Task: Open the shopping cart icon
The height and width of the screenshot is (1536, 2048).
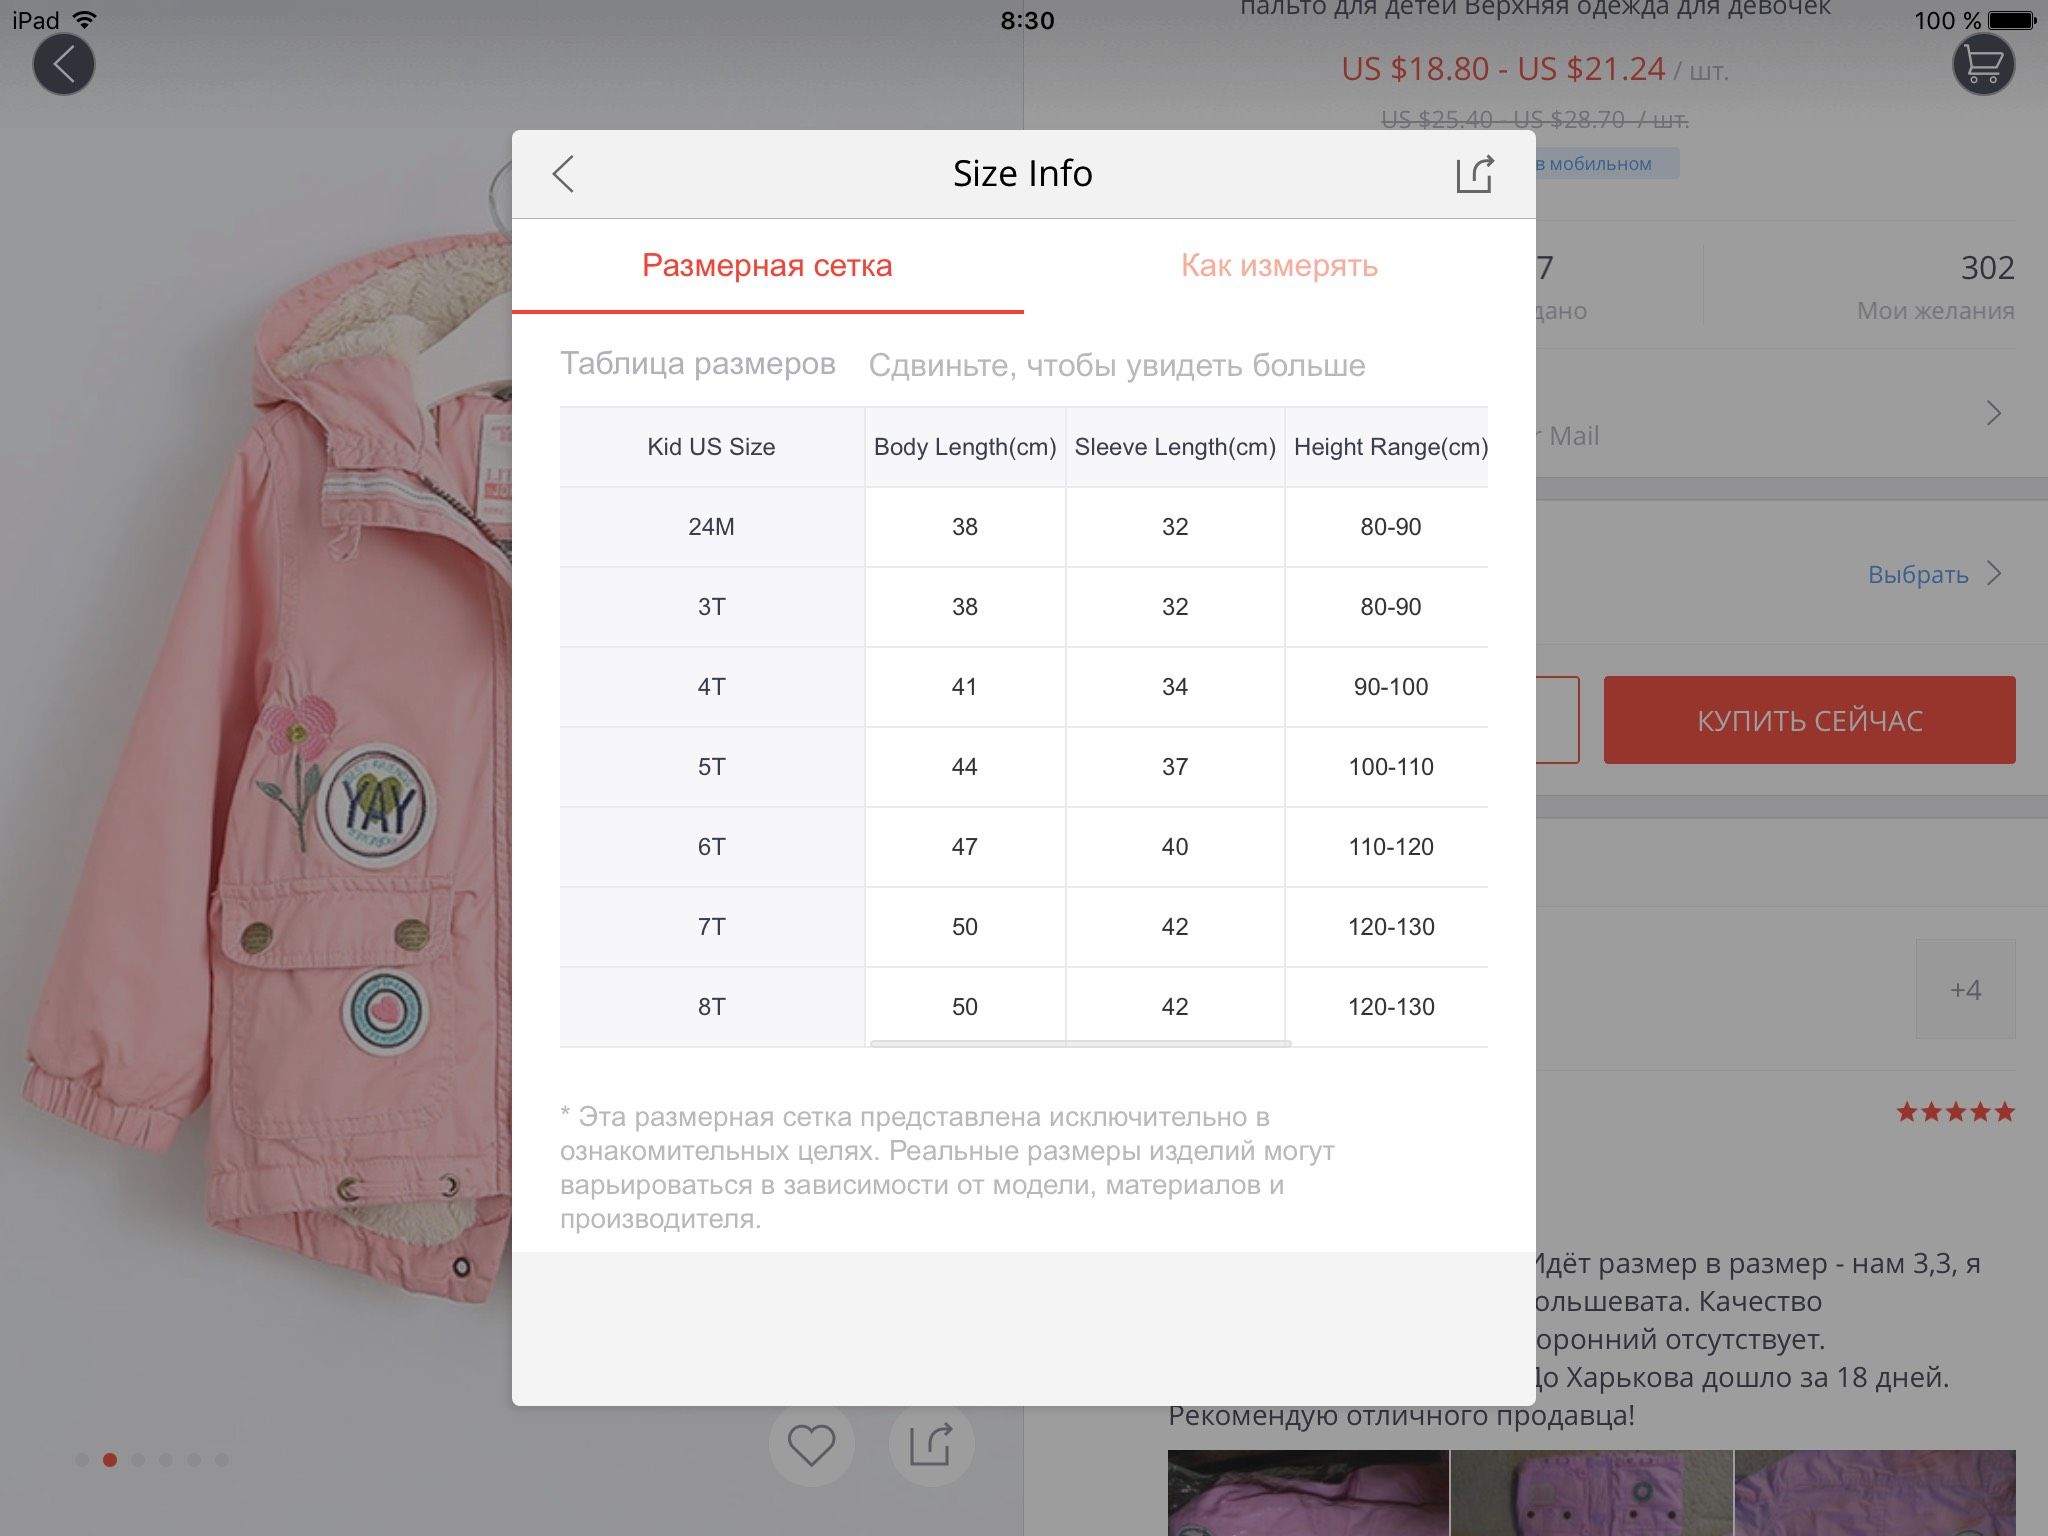Action: [1983, 64]
